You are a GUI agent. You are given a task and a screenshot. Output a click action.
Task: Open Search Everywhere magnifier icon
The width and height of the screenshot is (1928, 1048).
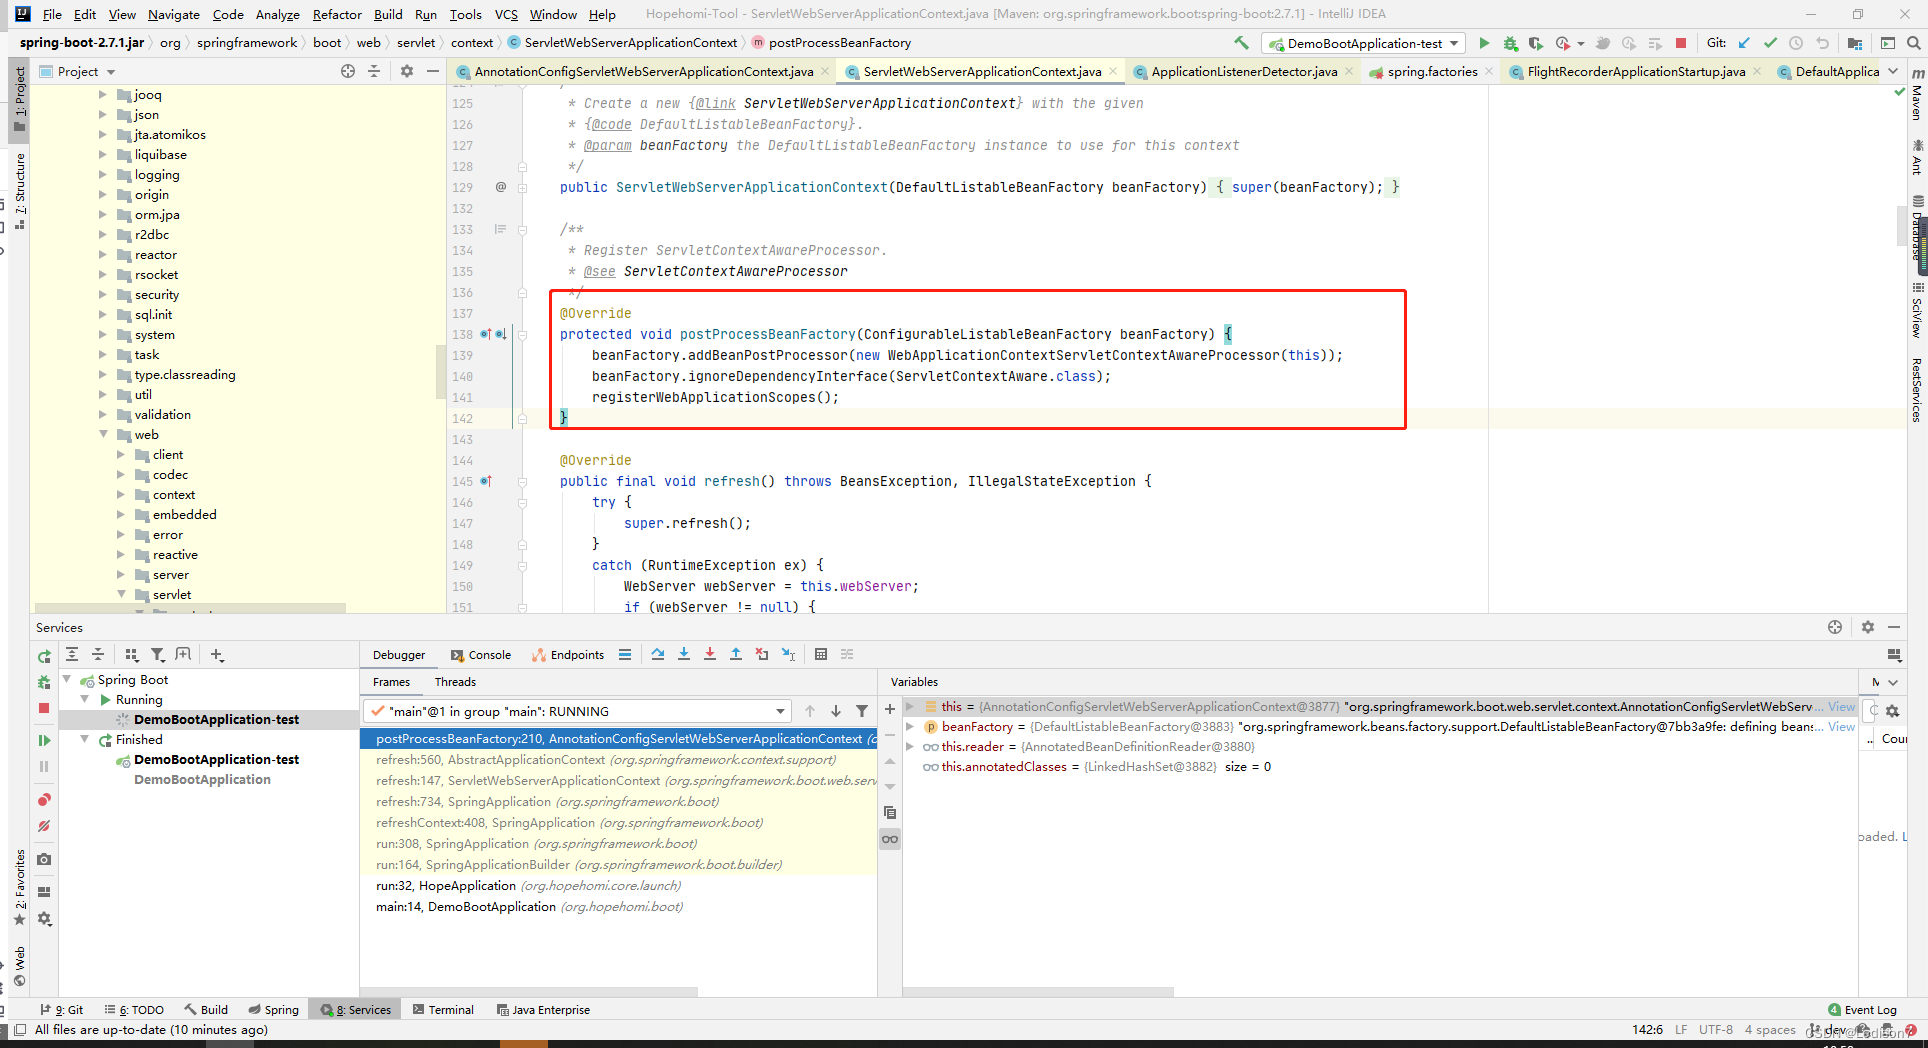point(1914,43)
